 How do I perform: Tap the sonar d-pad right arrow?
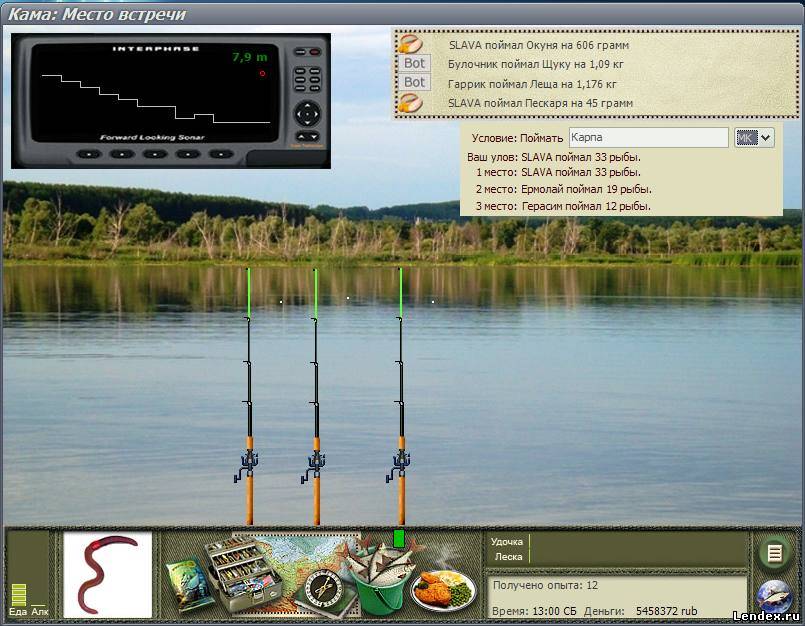coord(317,113)
